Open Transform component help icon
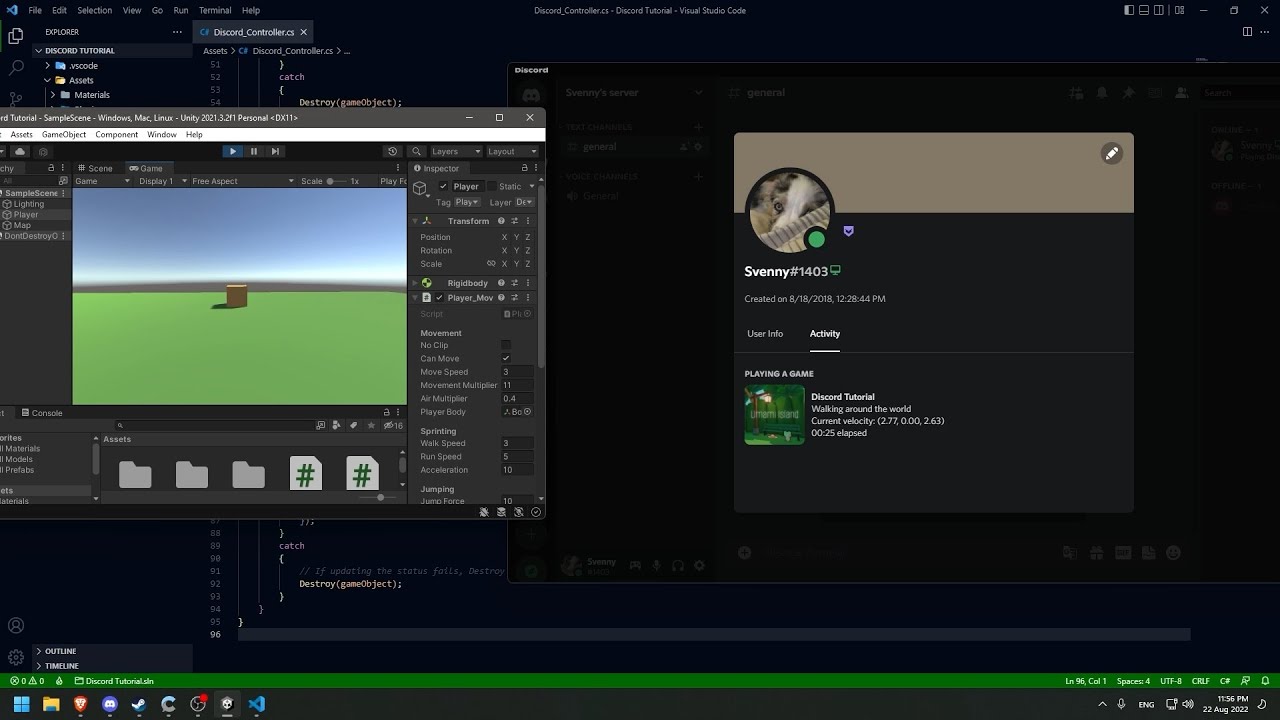This screenshot has width=1280, height=720. (501, 221)
